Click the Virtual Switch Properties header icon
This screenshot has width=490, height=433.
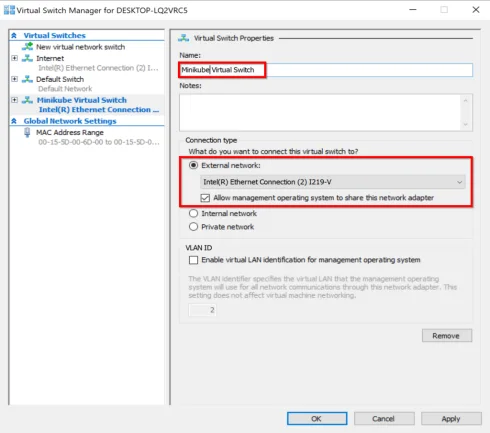(x=183, y=38)
